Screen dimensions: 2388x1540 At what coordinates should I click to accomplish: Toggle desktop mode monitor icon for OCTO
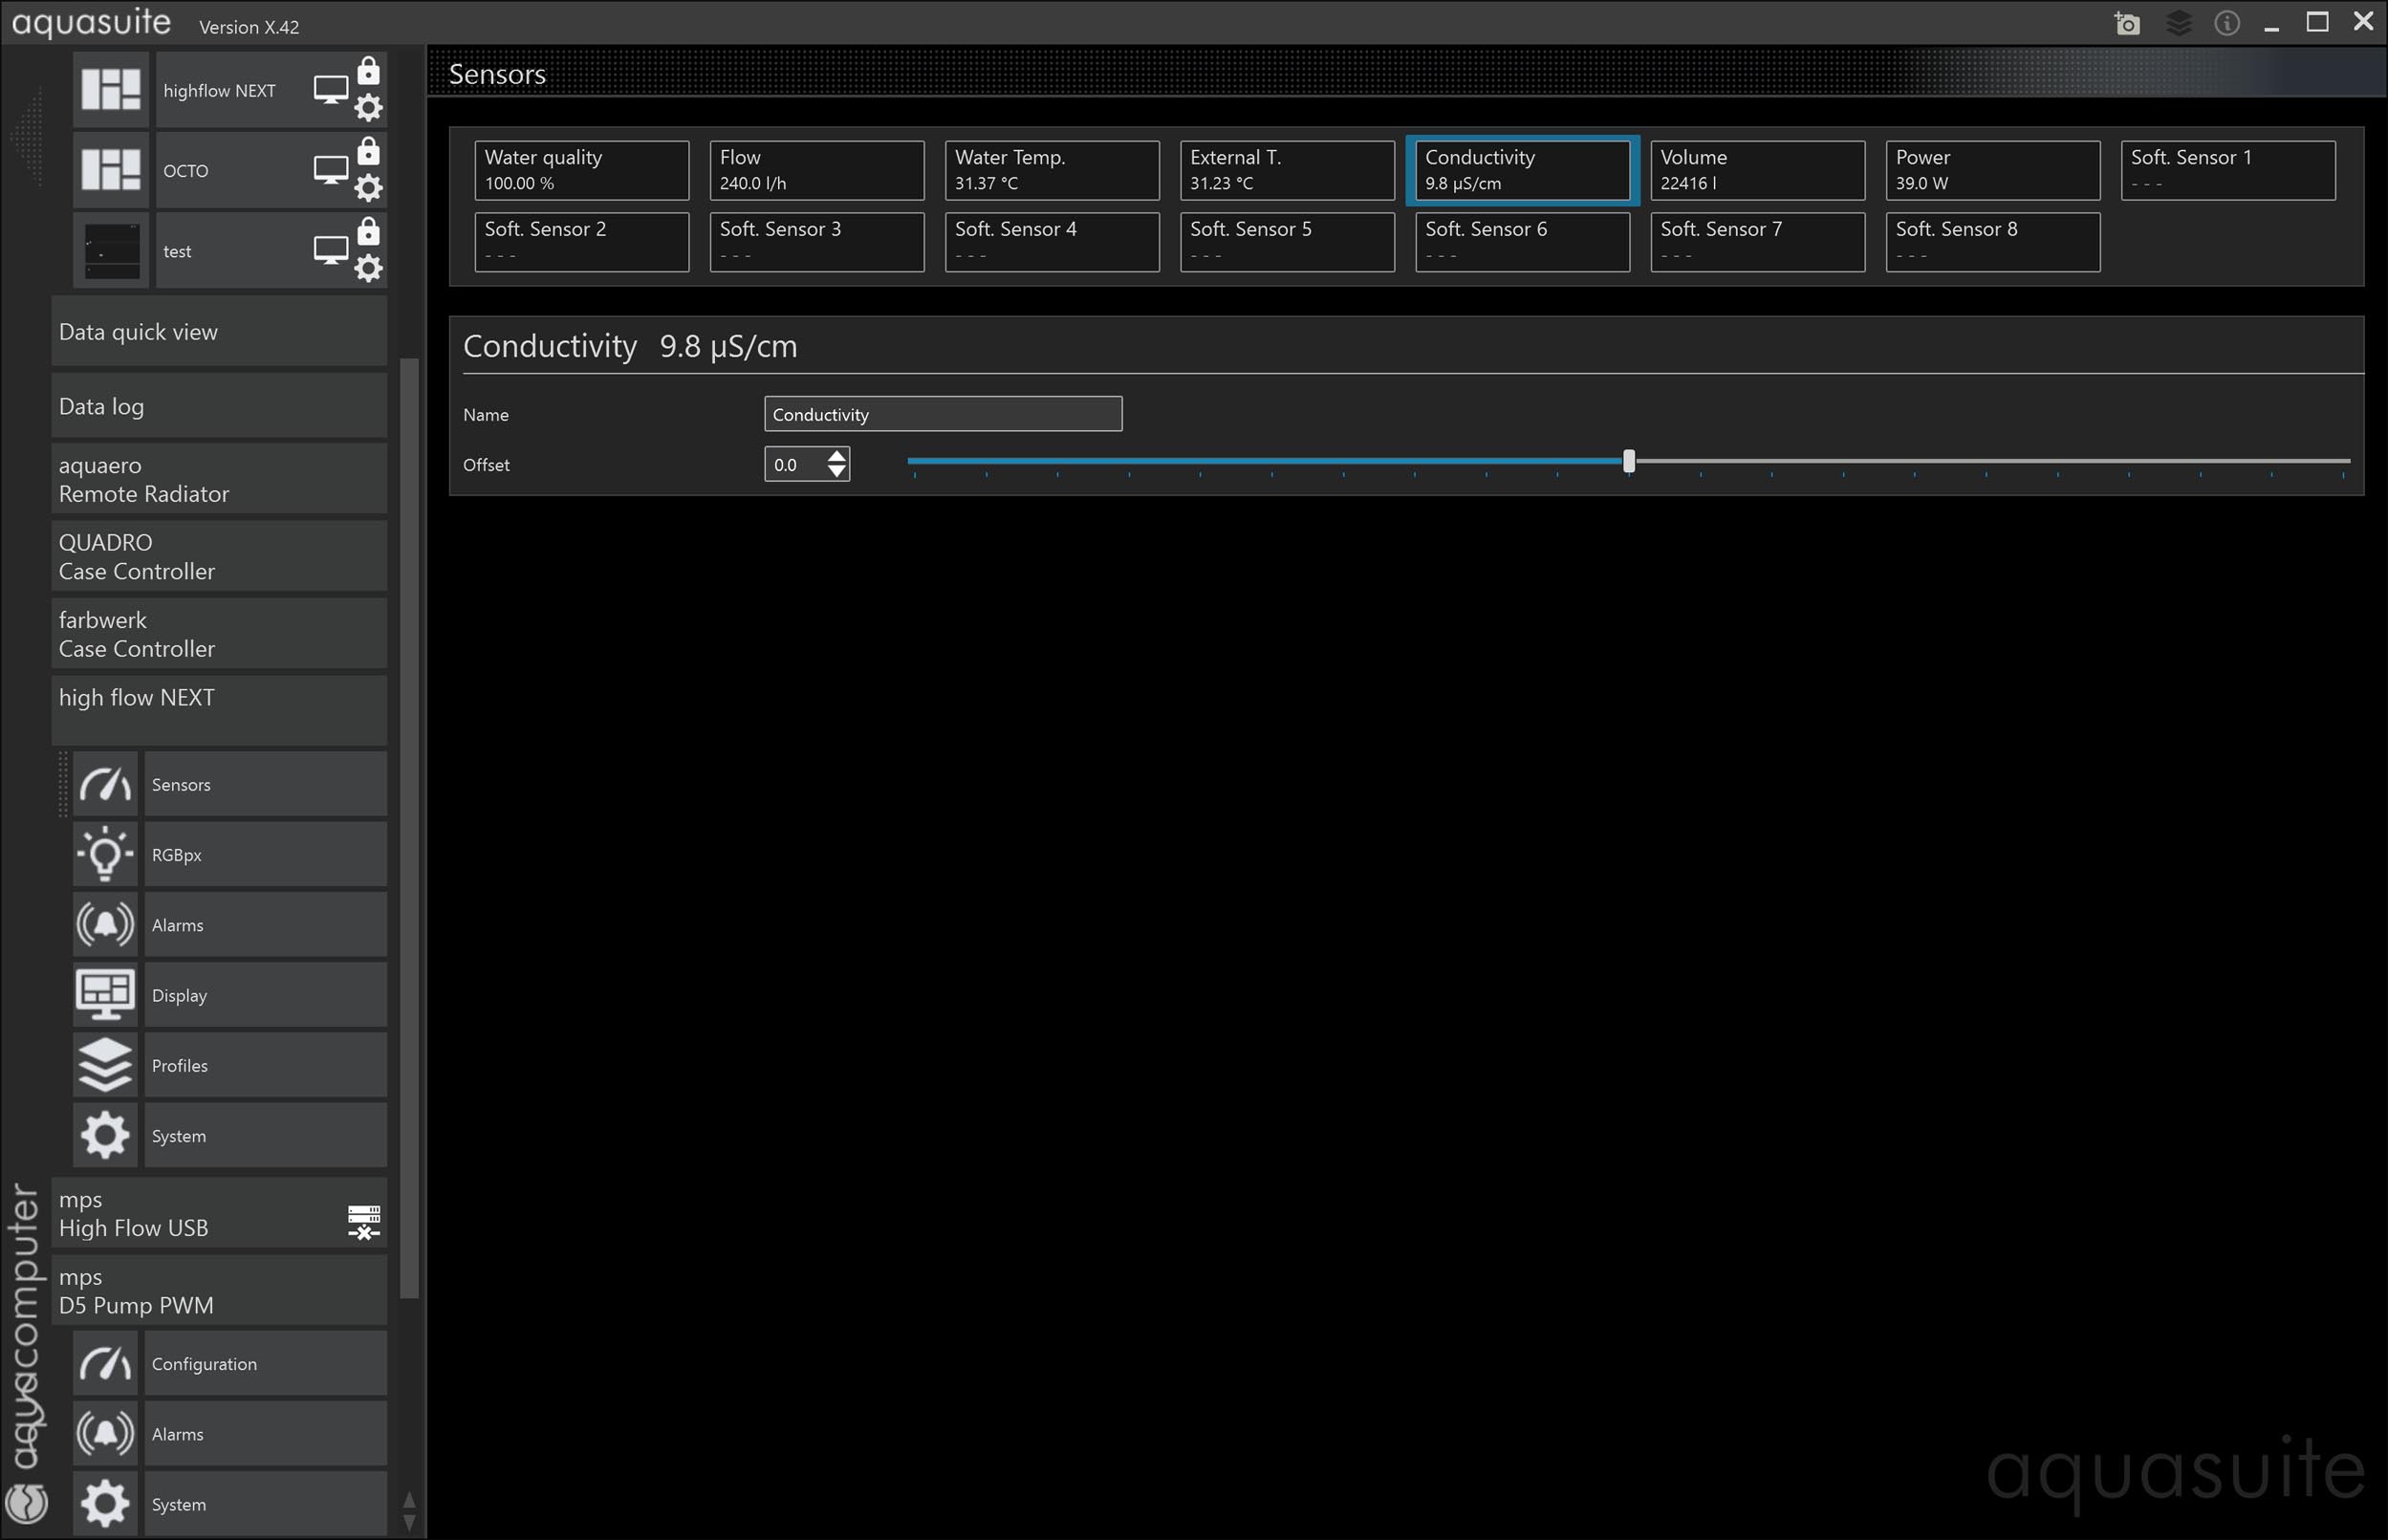[x=330, y=170]
